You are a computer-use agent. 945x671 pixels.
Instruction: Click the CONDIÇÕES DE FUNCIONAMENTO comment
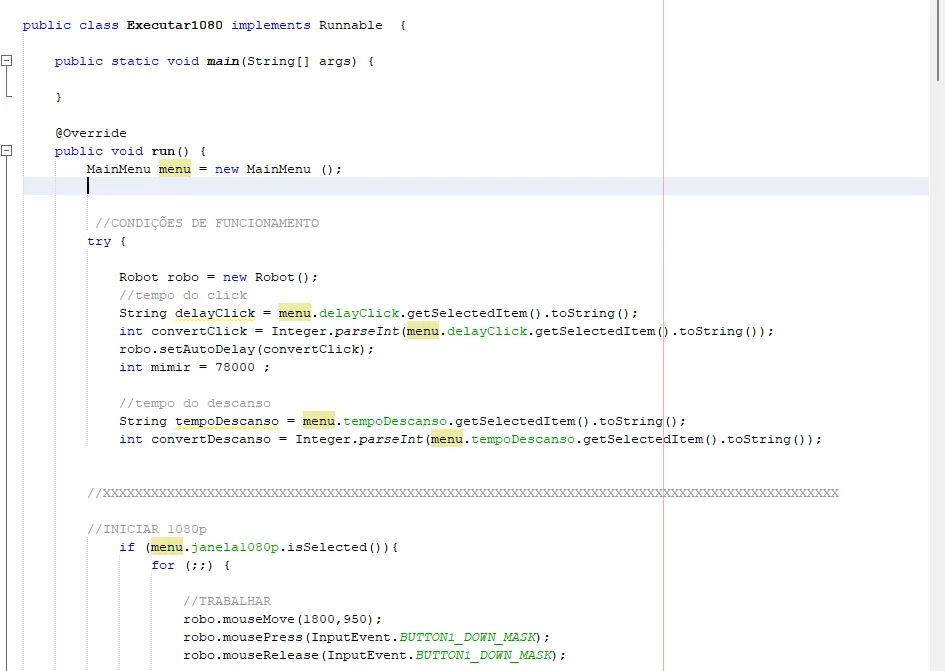[207, 223]
